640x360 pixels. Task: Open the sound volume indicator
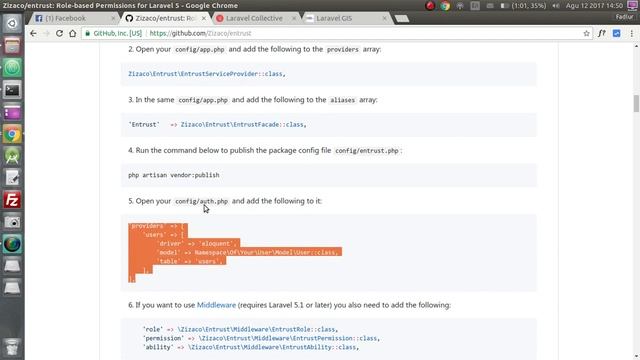556,6
